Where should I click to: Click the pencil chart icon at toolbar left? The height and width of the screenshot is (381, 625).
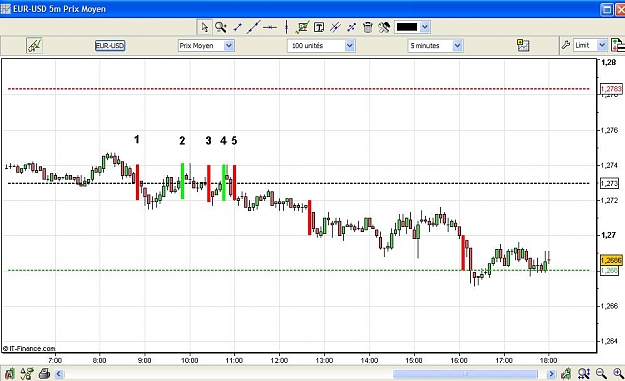(34, 45)
